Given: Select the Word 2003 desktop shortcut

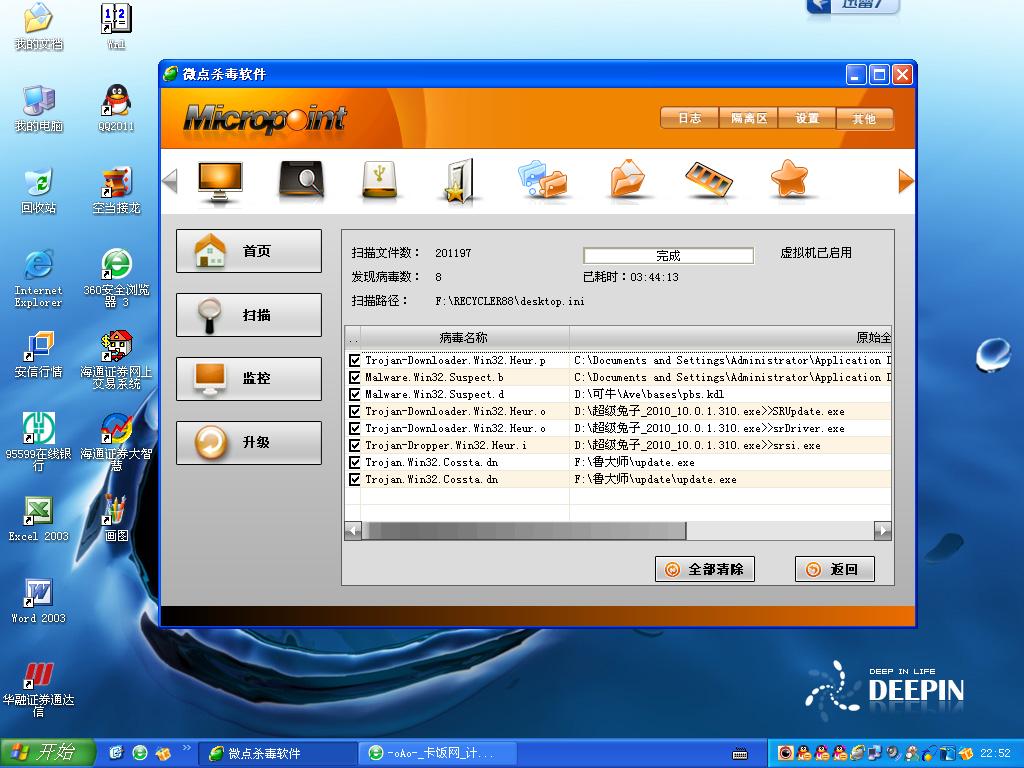Looking at the screenshot, I should [39, 601].
